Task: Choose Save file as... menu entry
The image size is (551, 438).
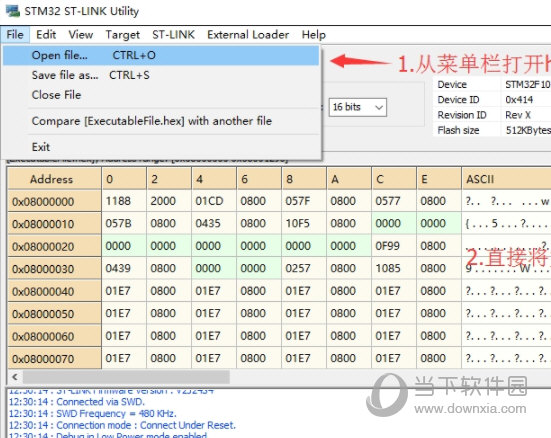Action: coord(161,75)
